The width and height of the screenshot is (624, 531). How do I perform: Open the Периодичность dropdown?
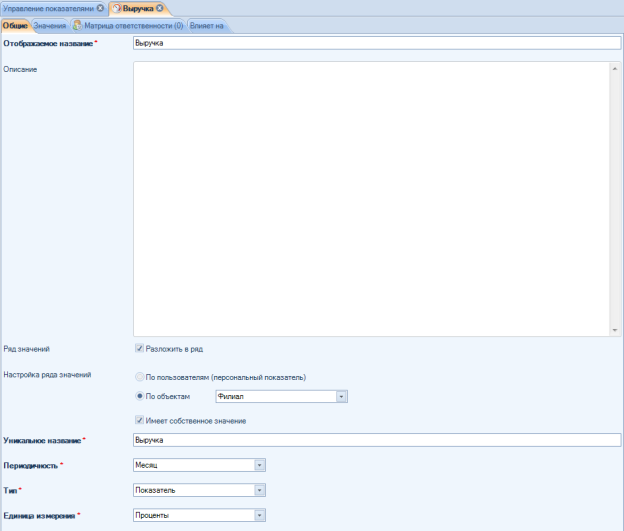[x=260, y=464]
